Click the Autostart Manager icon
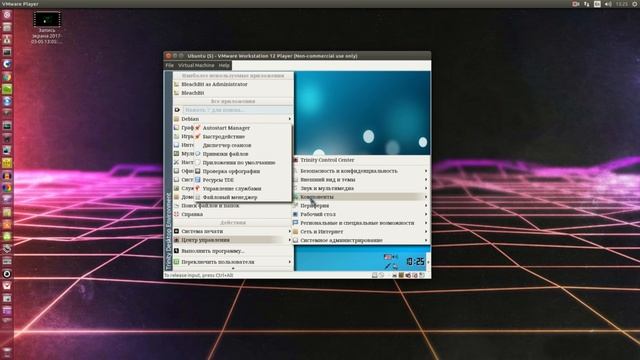 tap(198, 128)
